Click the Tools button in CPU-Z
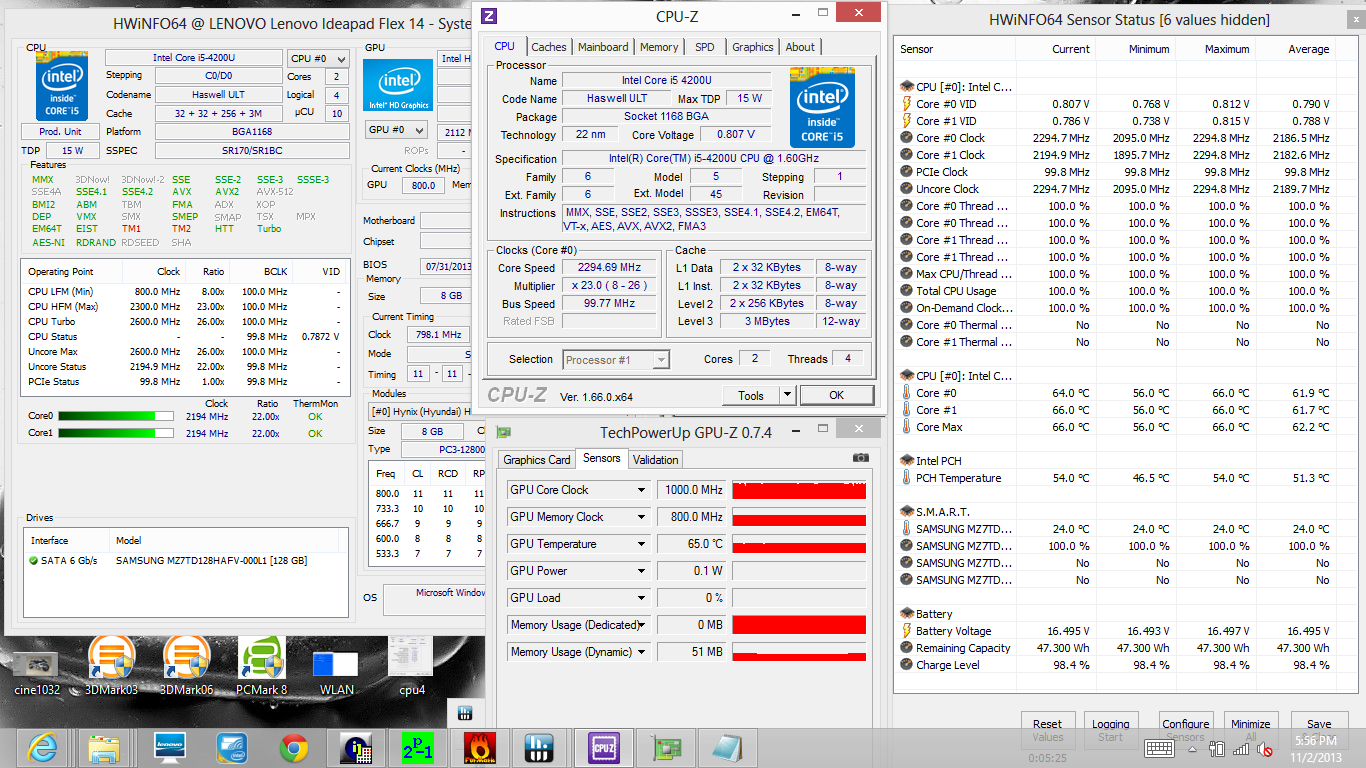1366x768 pixels. point(751,395)
